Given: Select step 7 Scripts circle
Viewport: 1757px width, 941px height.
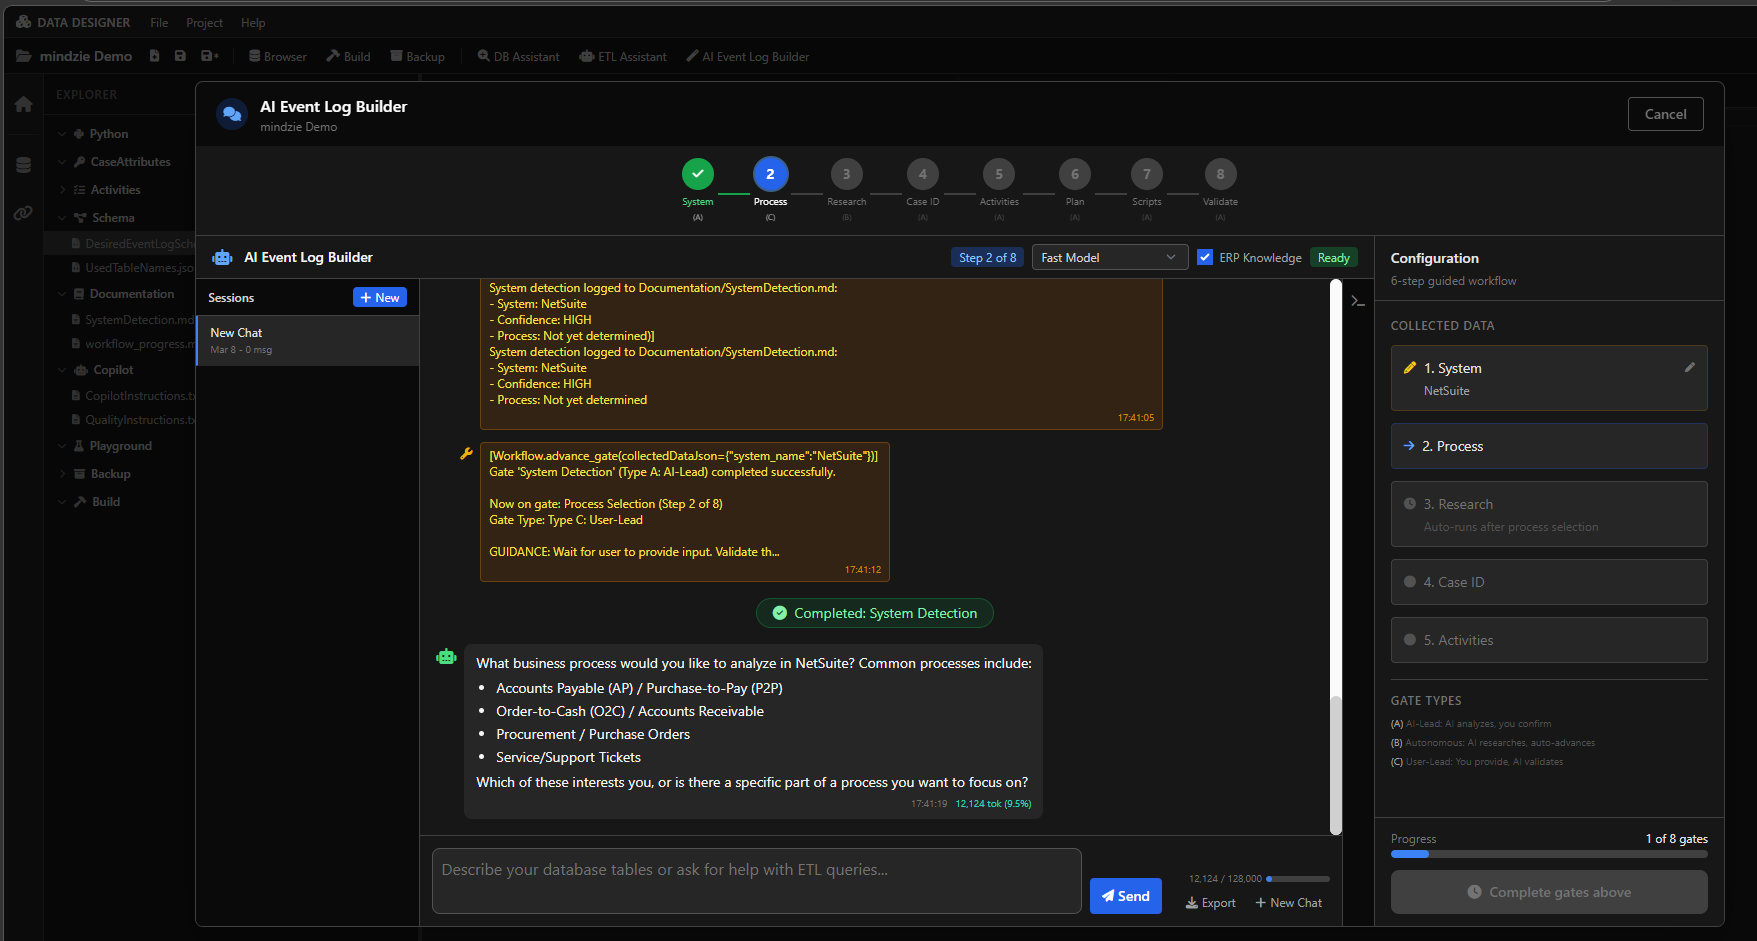Looking at the screenshot, I should pos(1147,174).
